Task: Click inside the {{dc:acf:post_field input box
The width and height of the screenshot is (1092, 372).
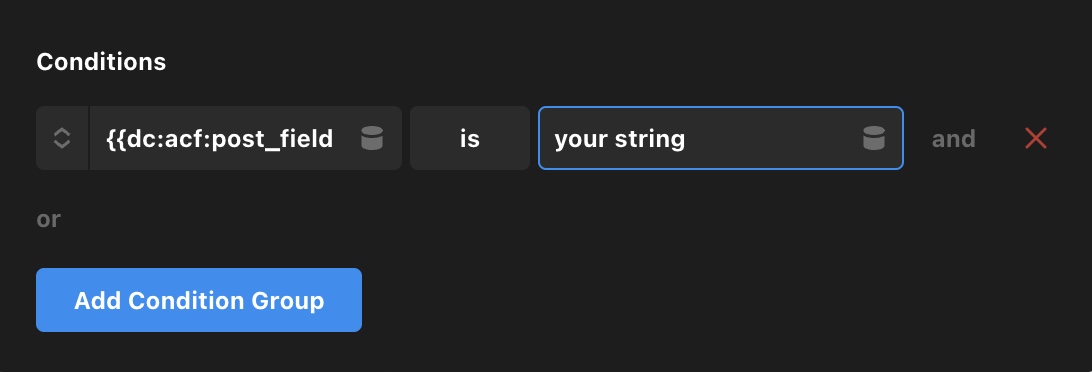Action: pos(246,138)
